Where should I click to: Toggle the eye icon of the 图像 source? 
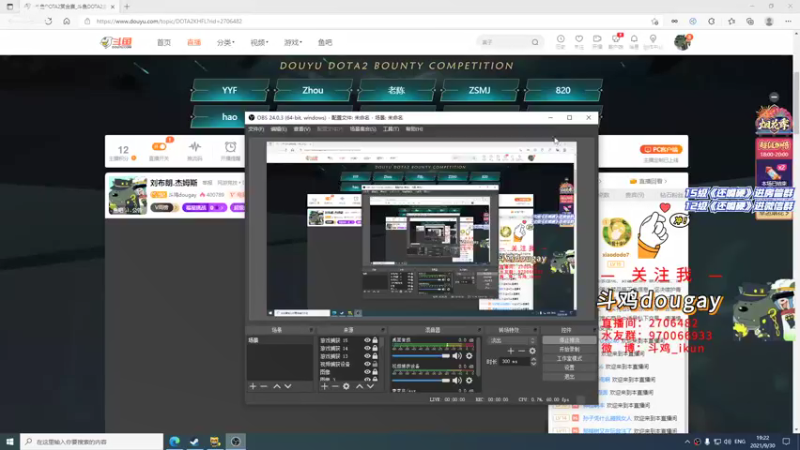367,372
